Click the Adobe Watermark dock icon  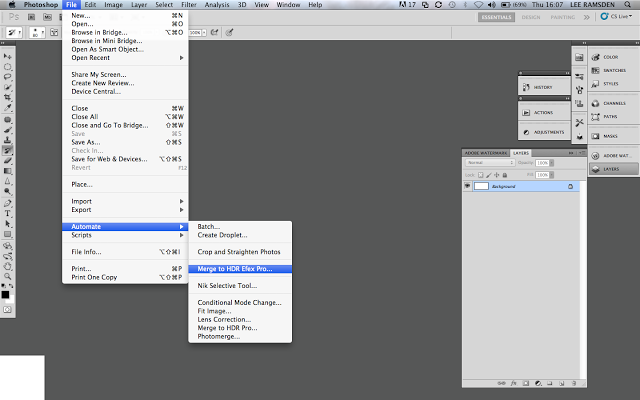[x=613, y=156]
